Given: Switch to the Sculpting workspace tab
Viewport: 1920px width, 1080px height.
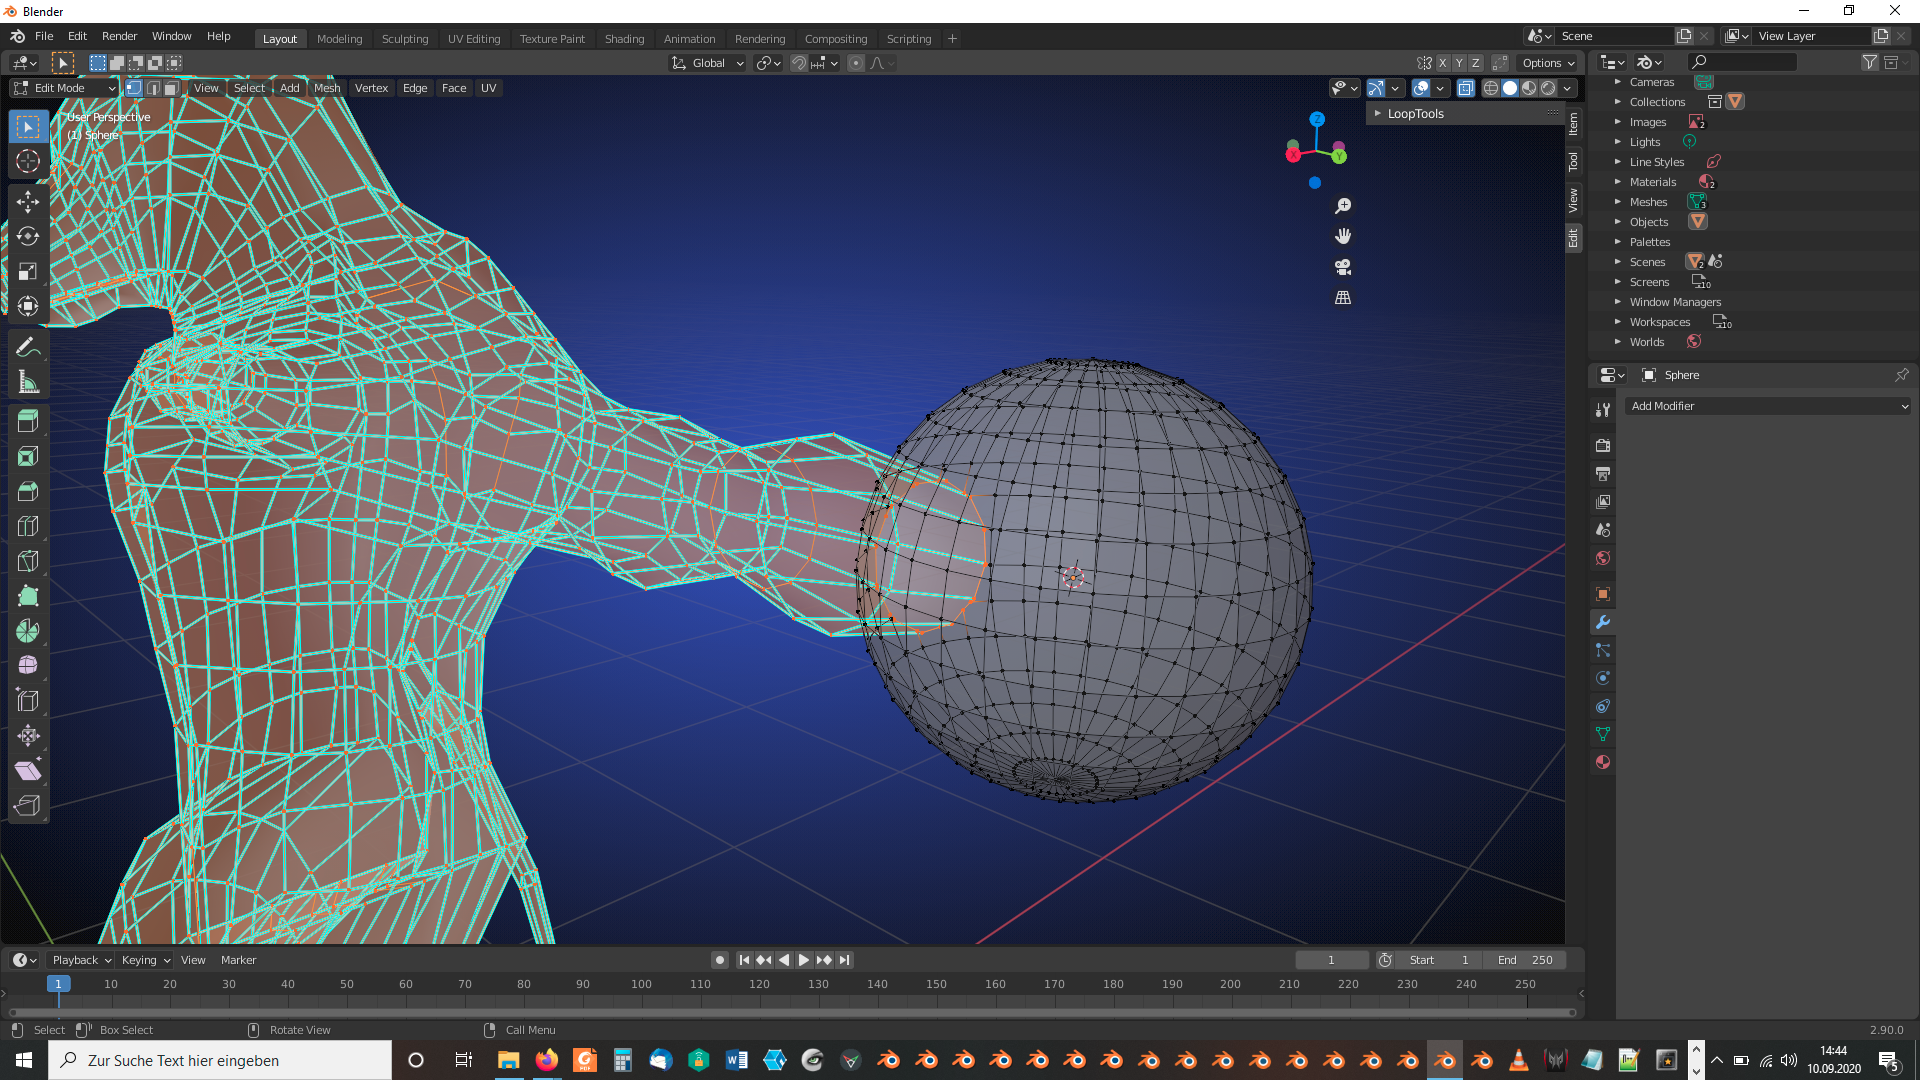Looking at the screenshot, I should tap(404, 38).
